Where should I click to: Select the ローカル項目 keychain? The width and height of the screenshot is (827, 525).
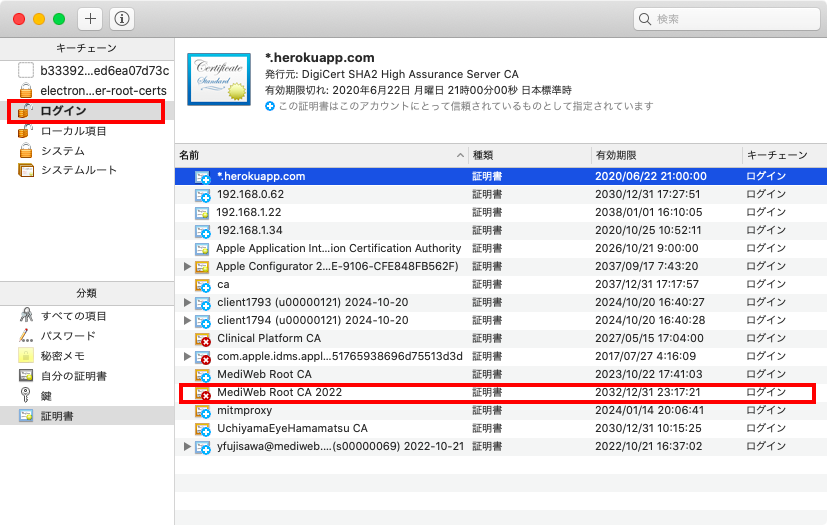[x=87, y=131]
